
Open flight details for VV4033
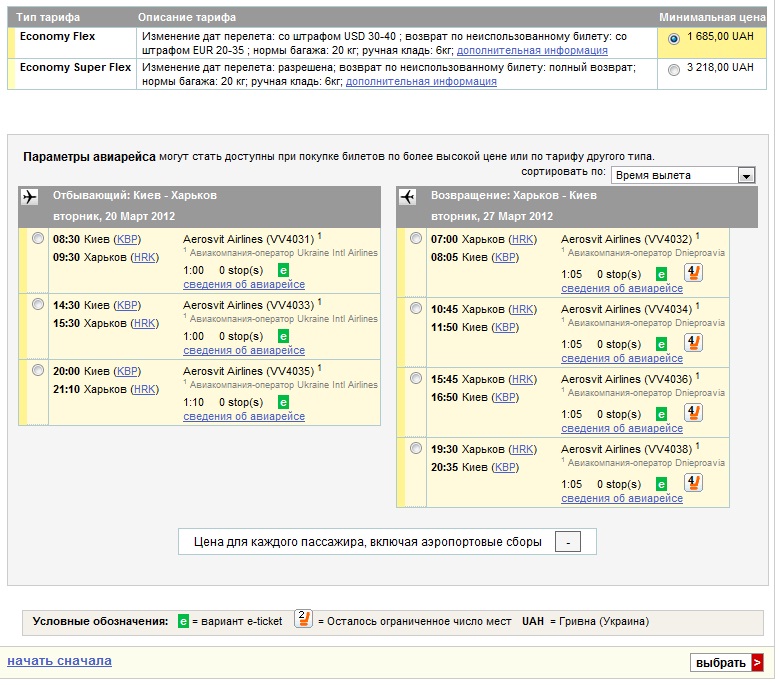pos(244,351)
